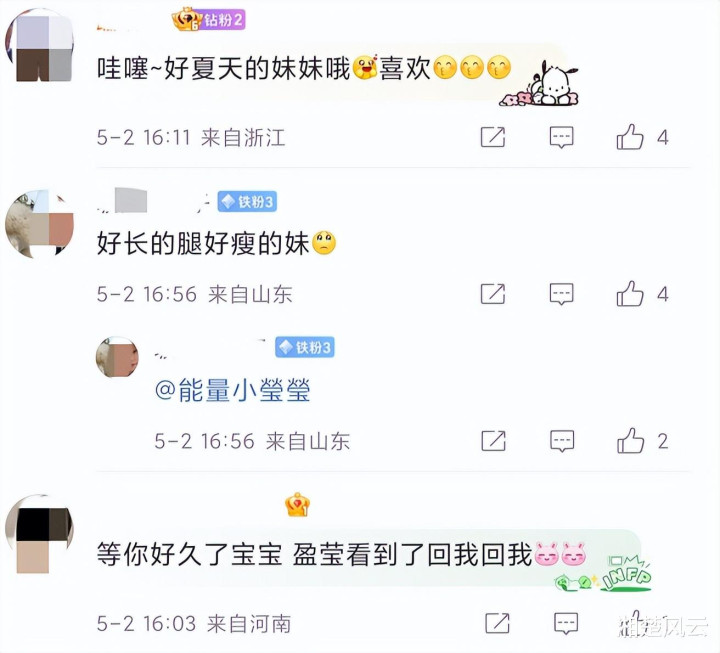The image size is (720, 653).
Task: Open the first commenter's avatar
Action: click(x=39, y=46)
